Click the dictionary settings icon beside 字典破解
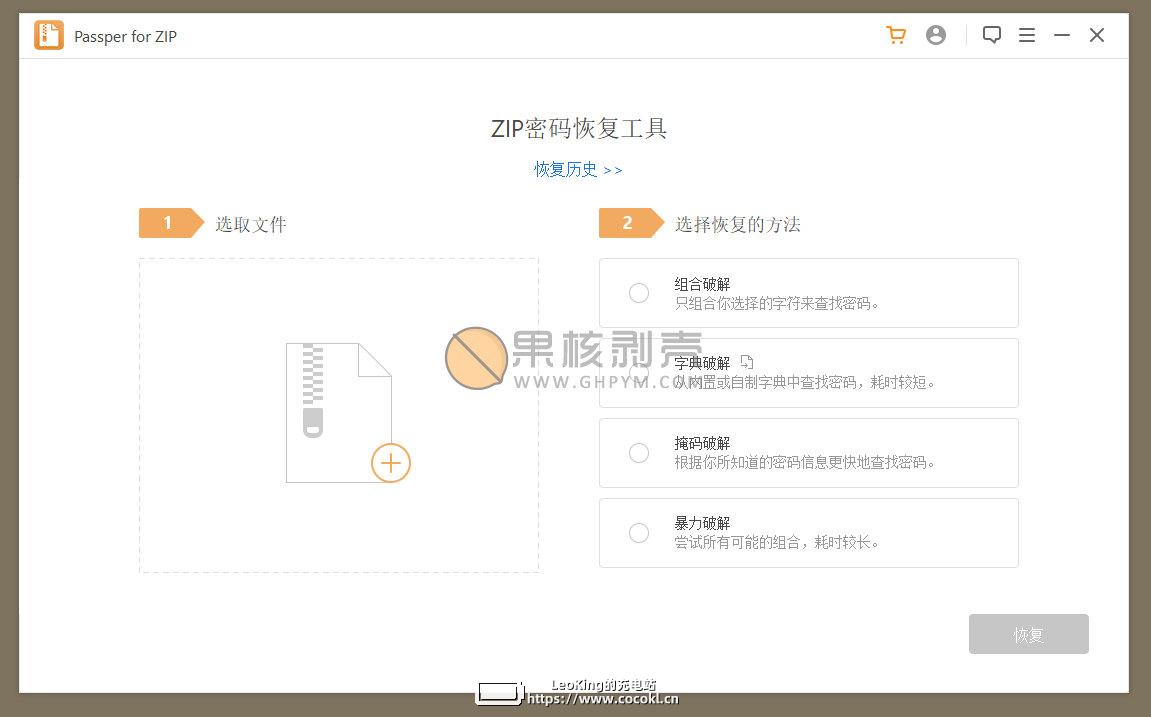The height and width of the screenshot is (717, 1151). tap(747, 362)
